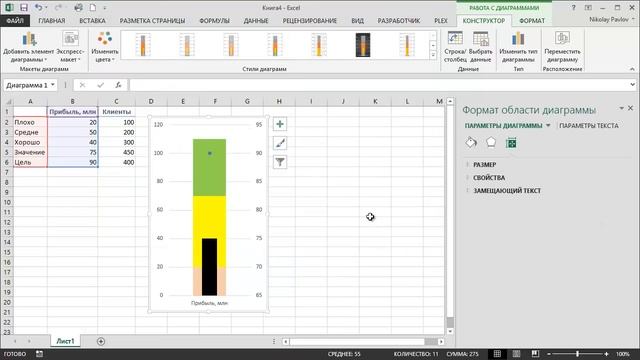Click the Save icon in quick access toolbar
The image size is (640, 360).
[24, 8]
